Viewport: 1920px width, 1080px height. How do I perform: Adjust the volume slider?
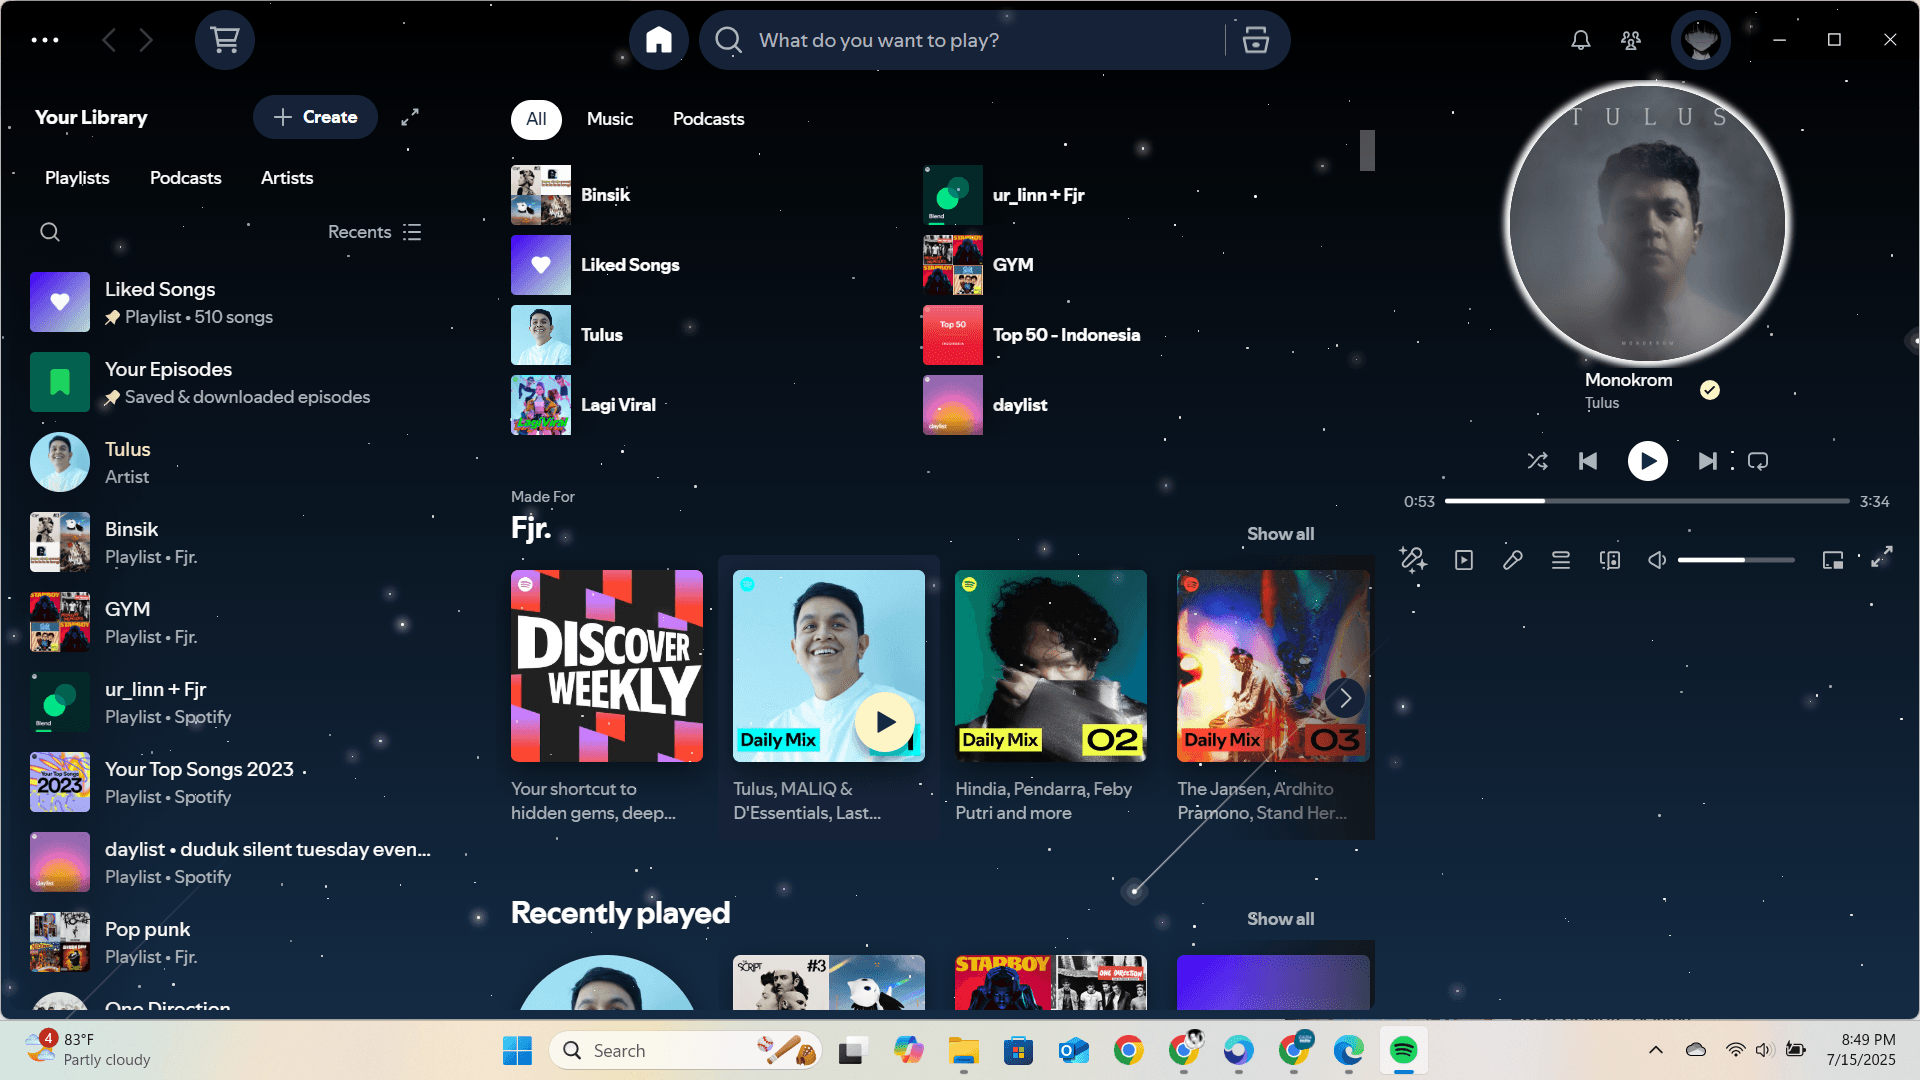(x=1736, y=560)
